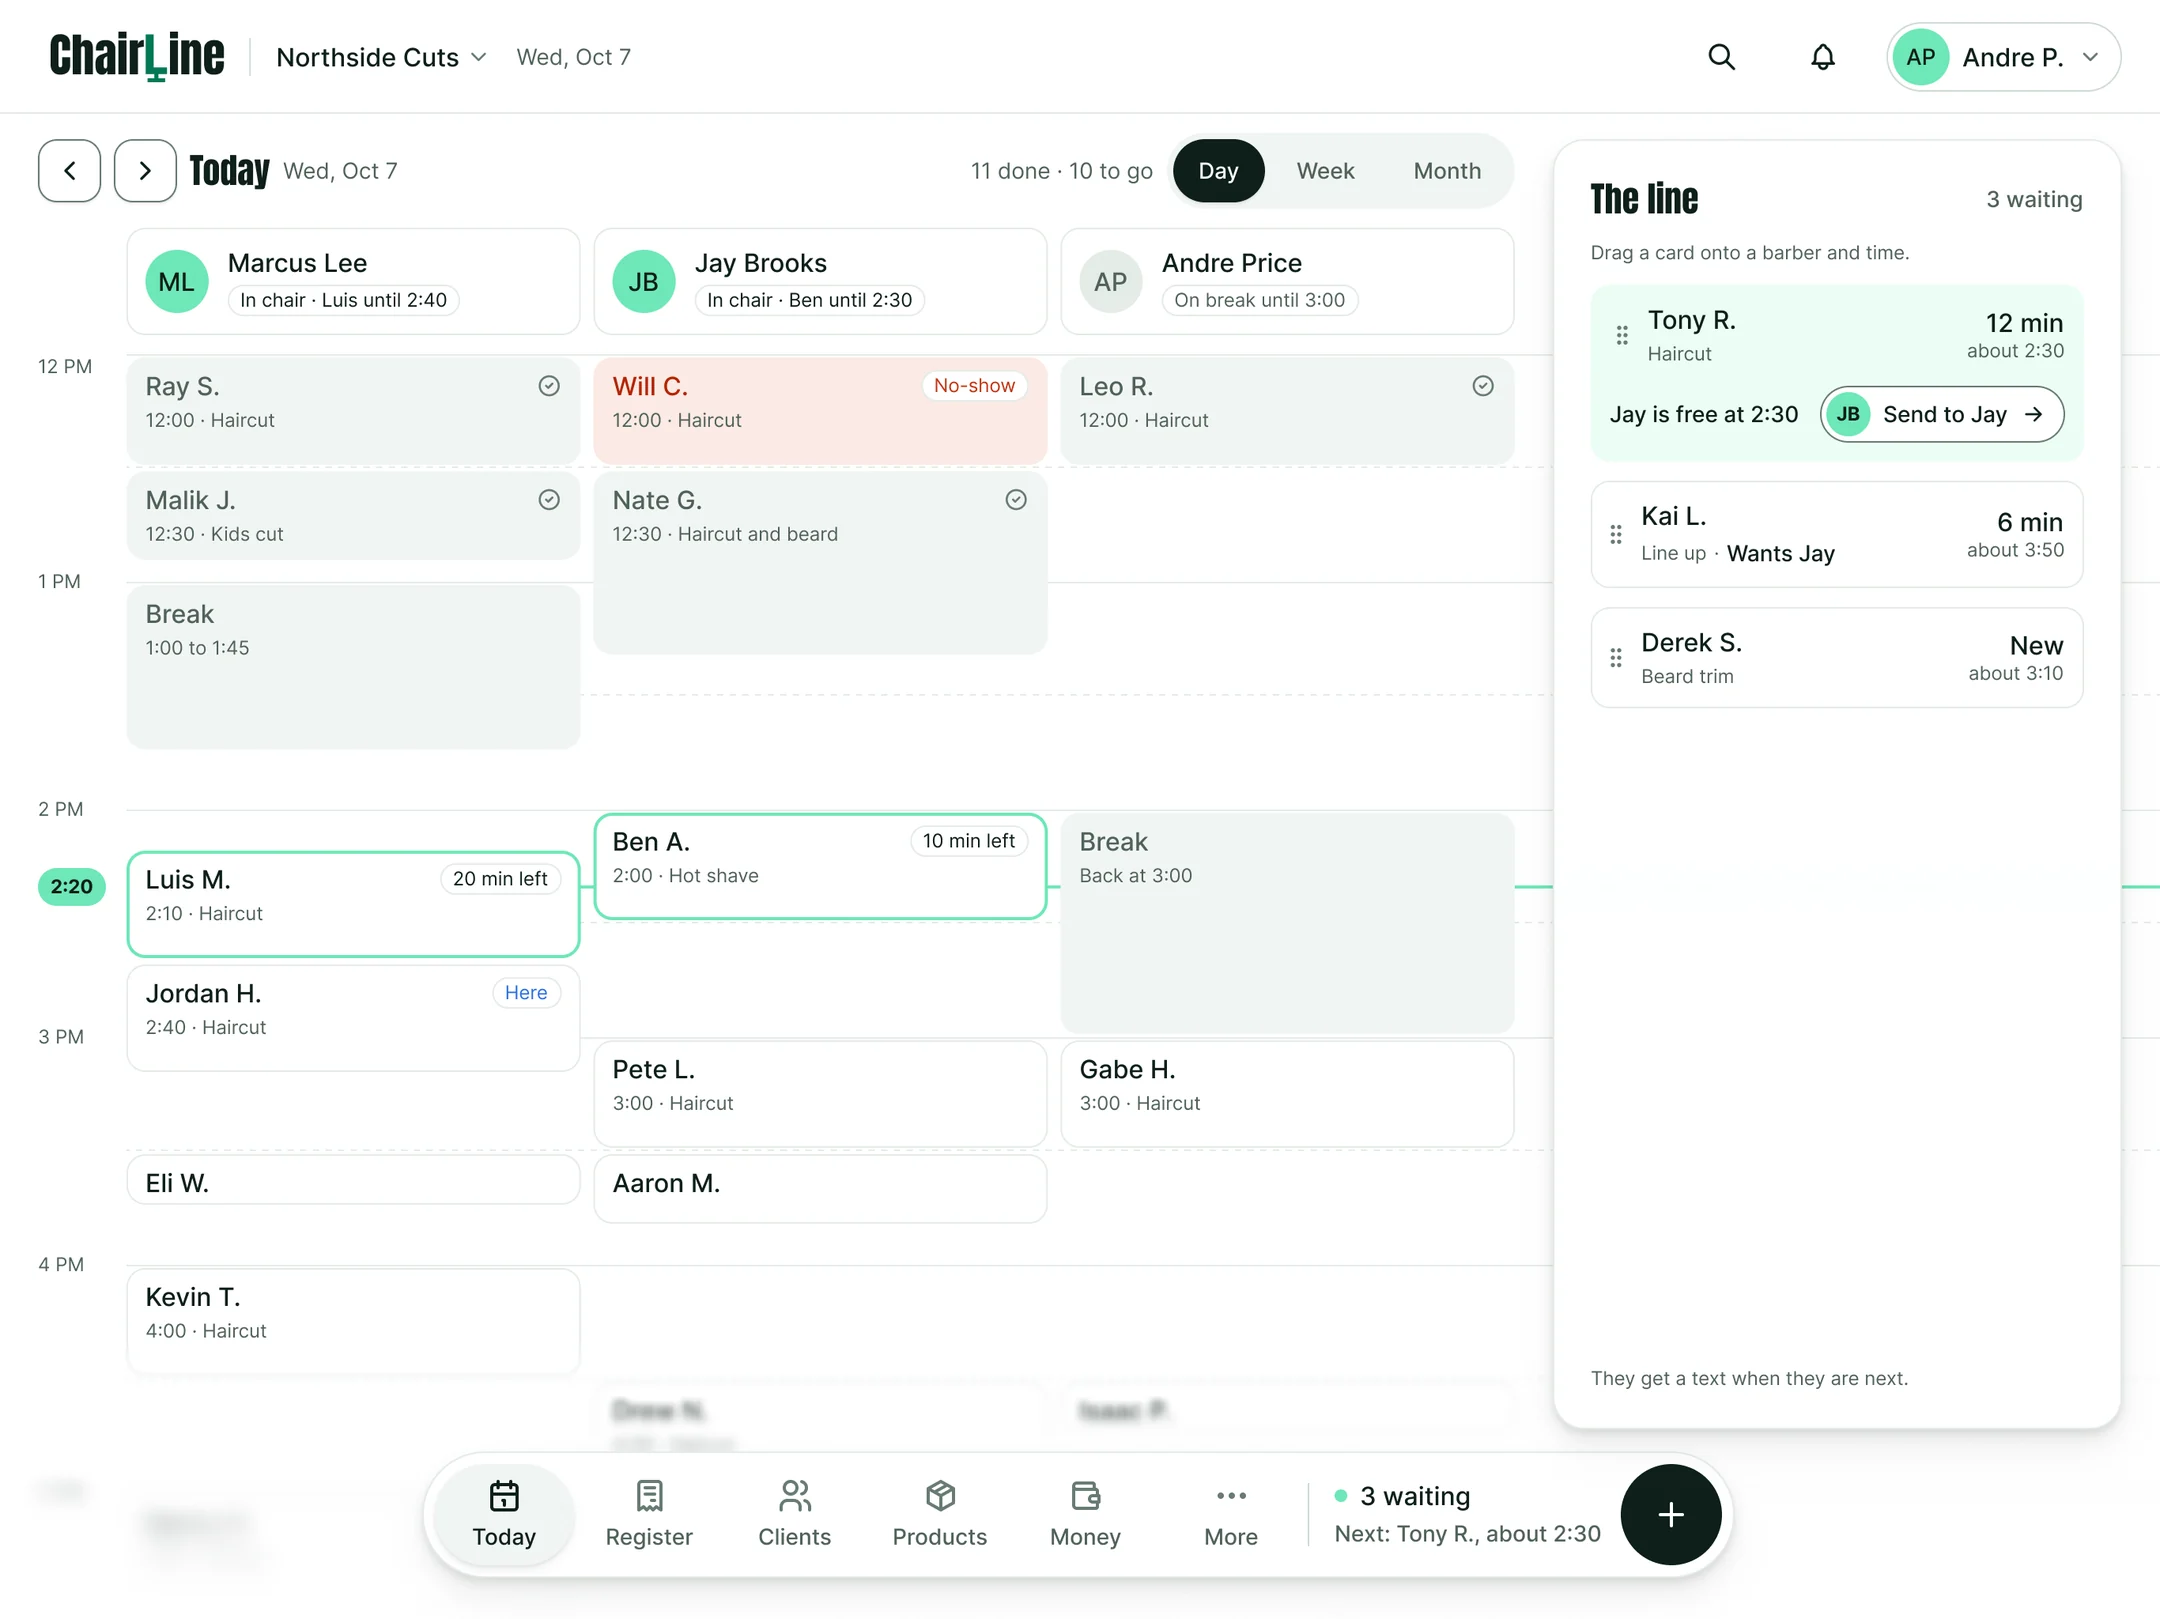Go to previous day arrow

click(x=69, y=171)
